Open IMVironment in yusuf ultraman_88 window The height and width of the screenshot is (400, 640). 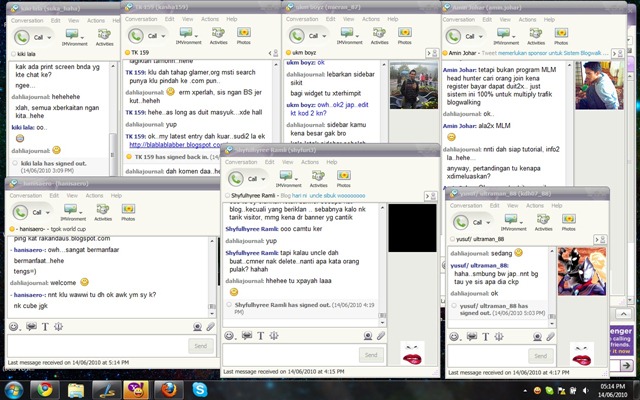[x=513, y=222]
